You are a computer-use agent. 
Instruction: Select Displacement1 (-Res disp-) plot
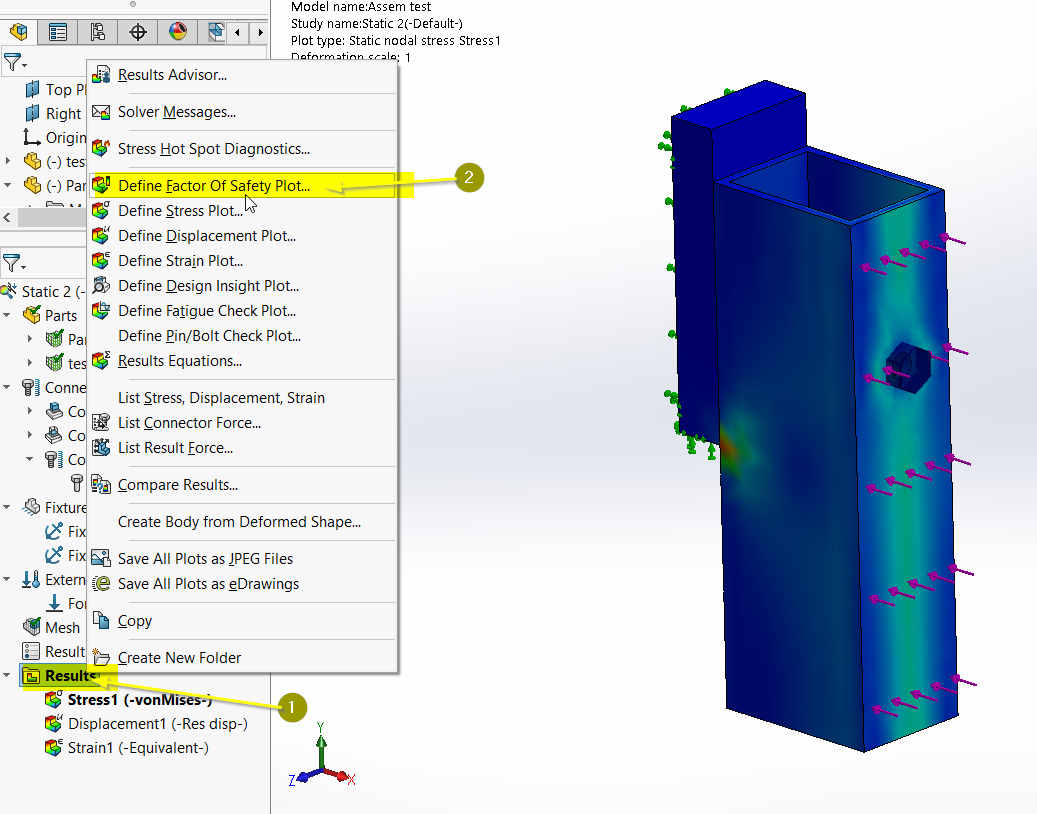click(146, 724)
